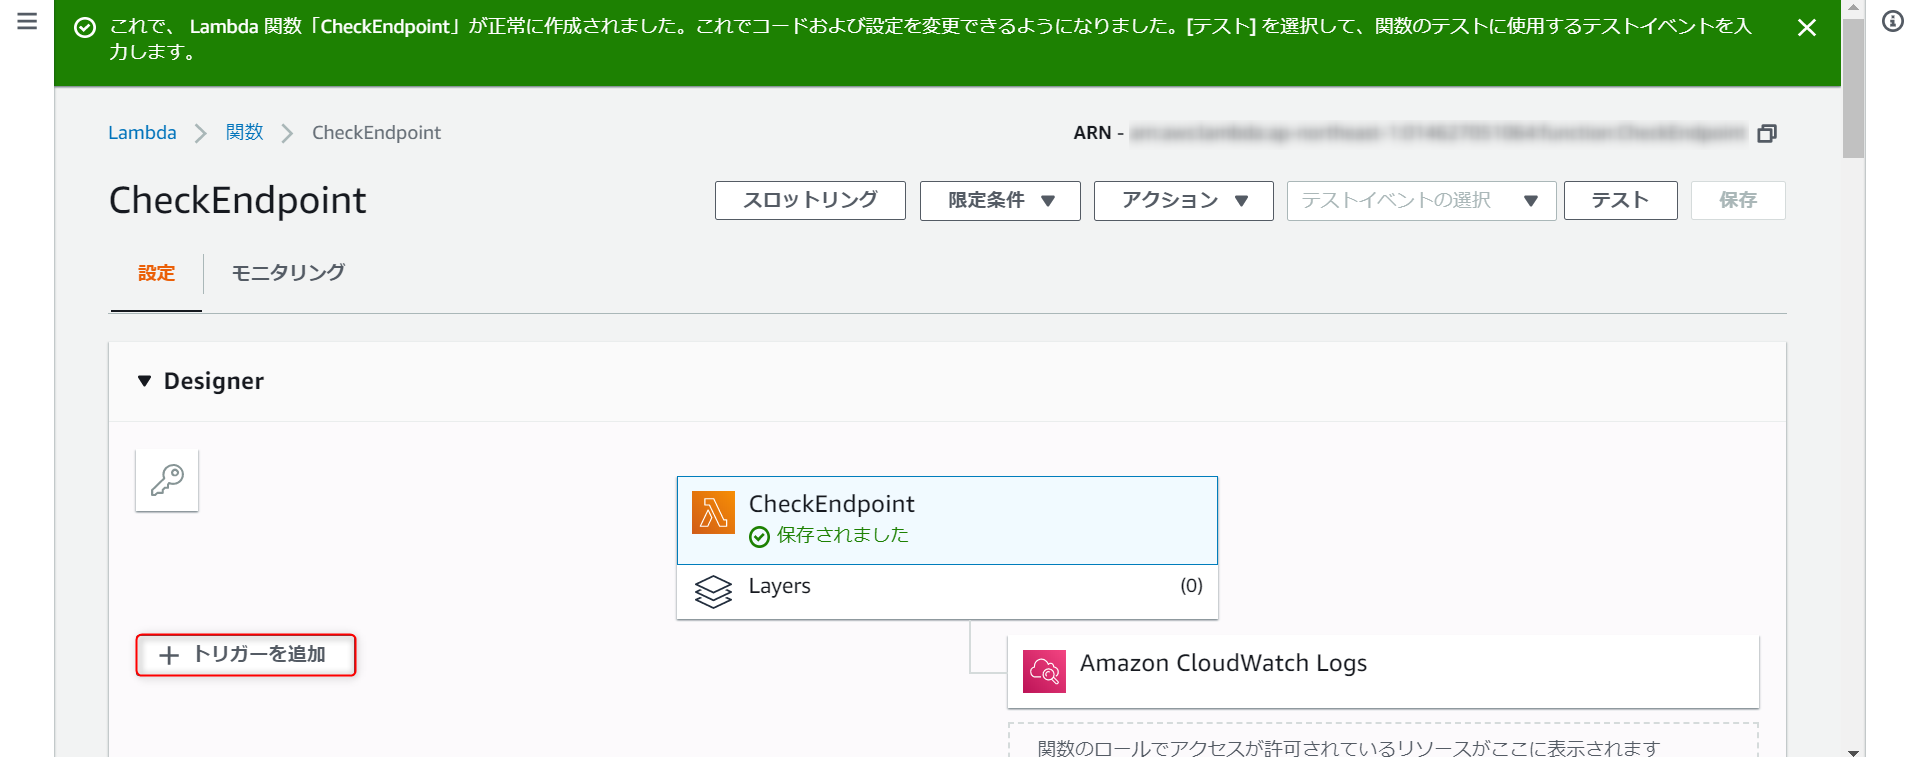Viewport: 1919px width, 757px height.
Task: Click the key permissions icon
Action: tap(167, 480)
